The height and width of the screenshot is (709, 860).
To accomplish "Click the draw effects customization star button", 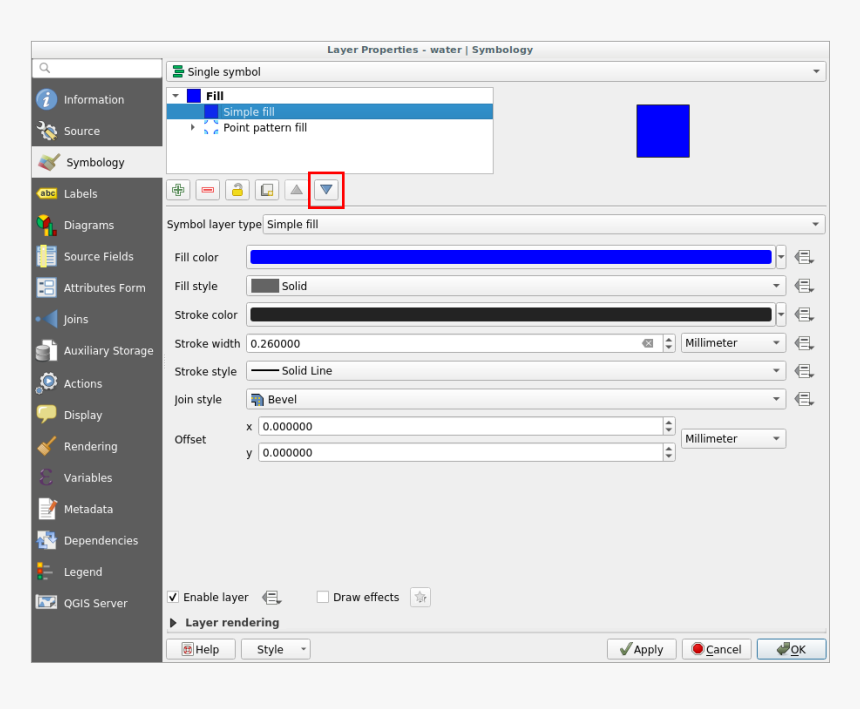I will tap(420, 597).
